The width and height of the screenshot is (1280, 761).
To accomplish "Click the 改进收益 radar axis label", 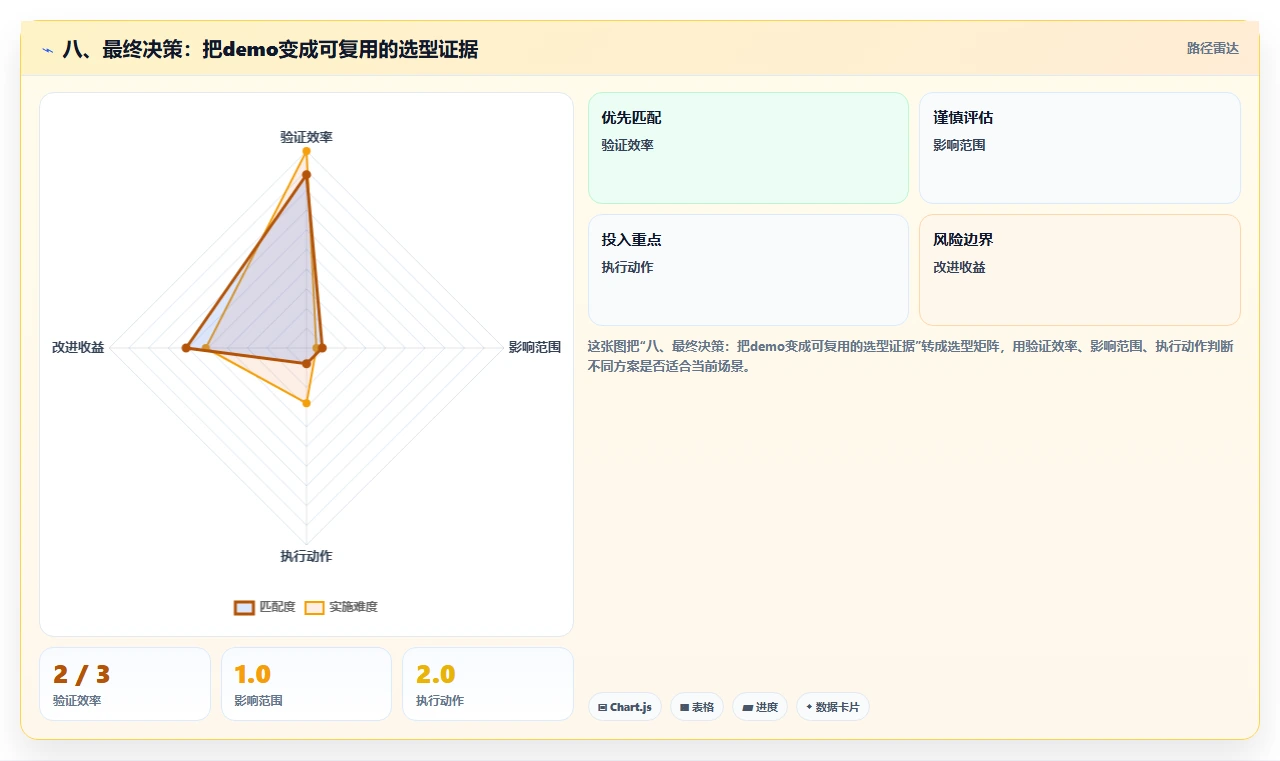I will (x=78, y=348).
